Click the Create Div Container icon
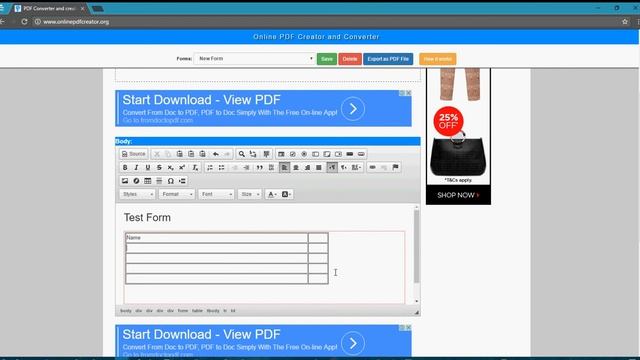This screenshot has height=360, width=640. click(x=271, y=167)
